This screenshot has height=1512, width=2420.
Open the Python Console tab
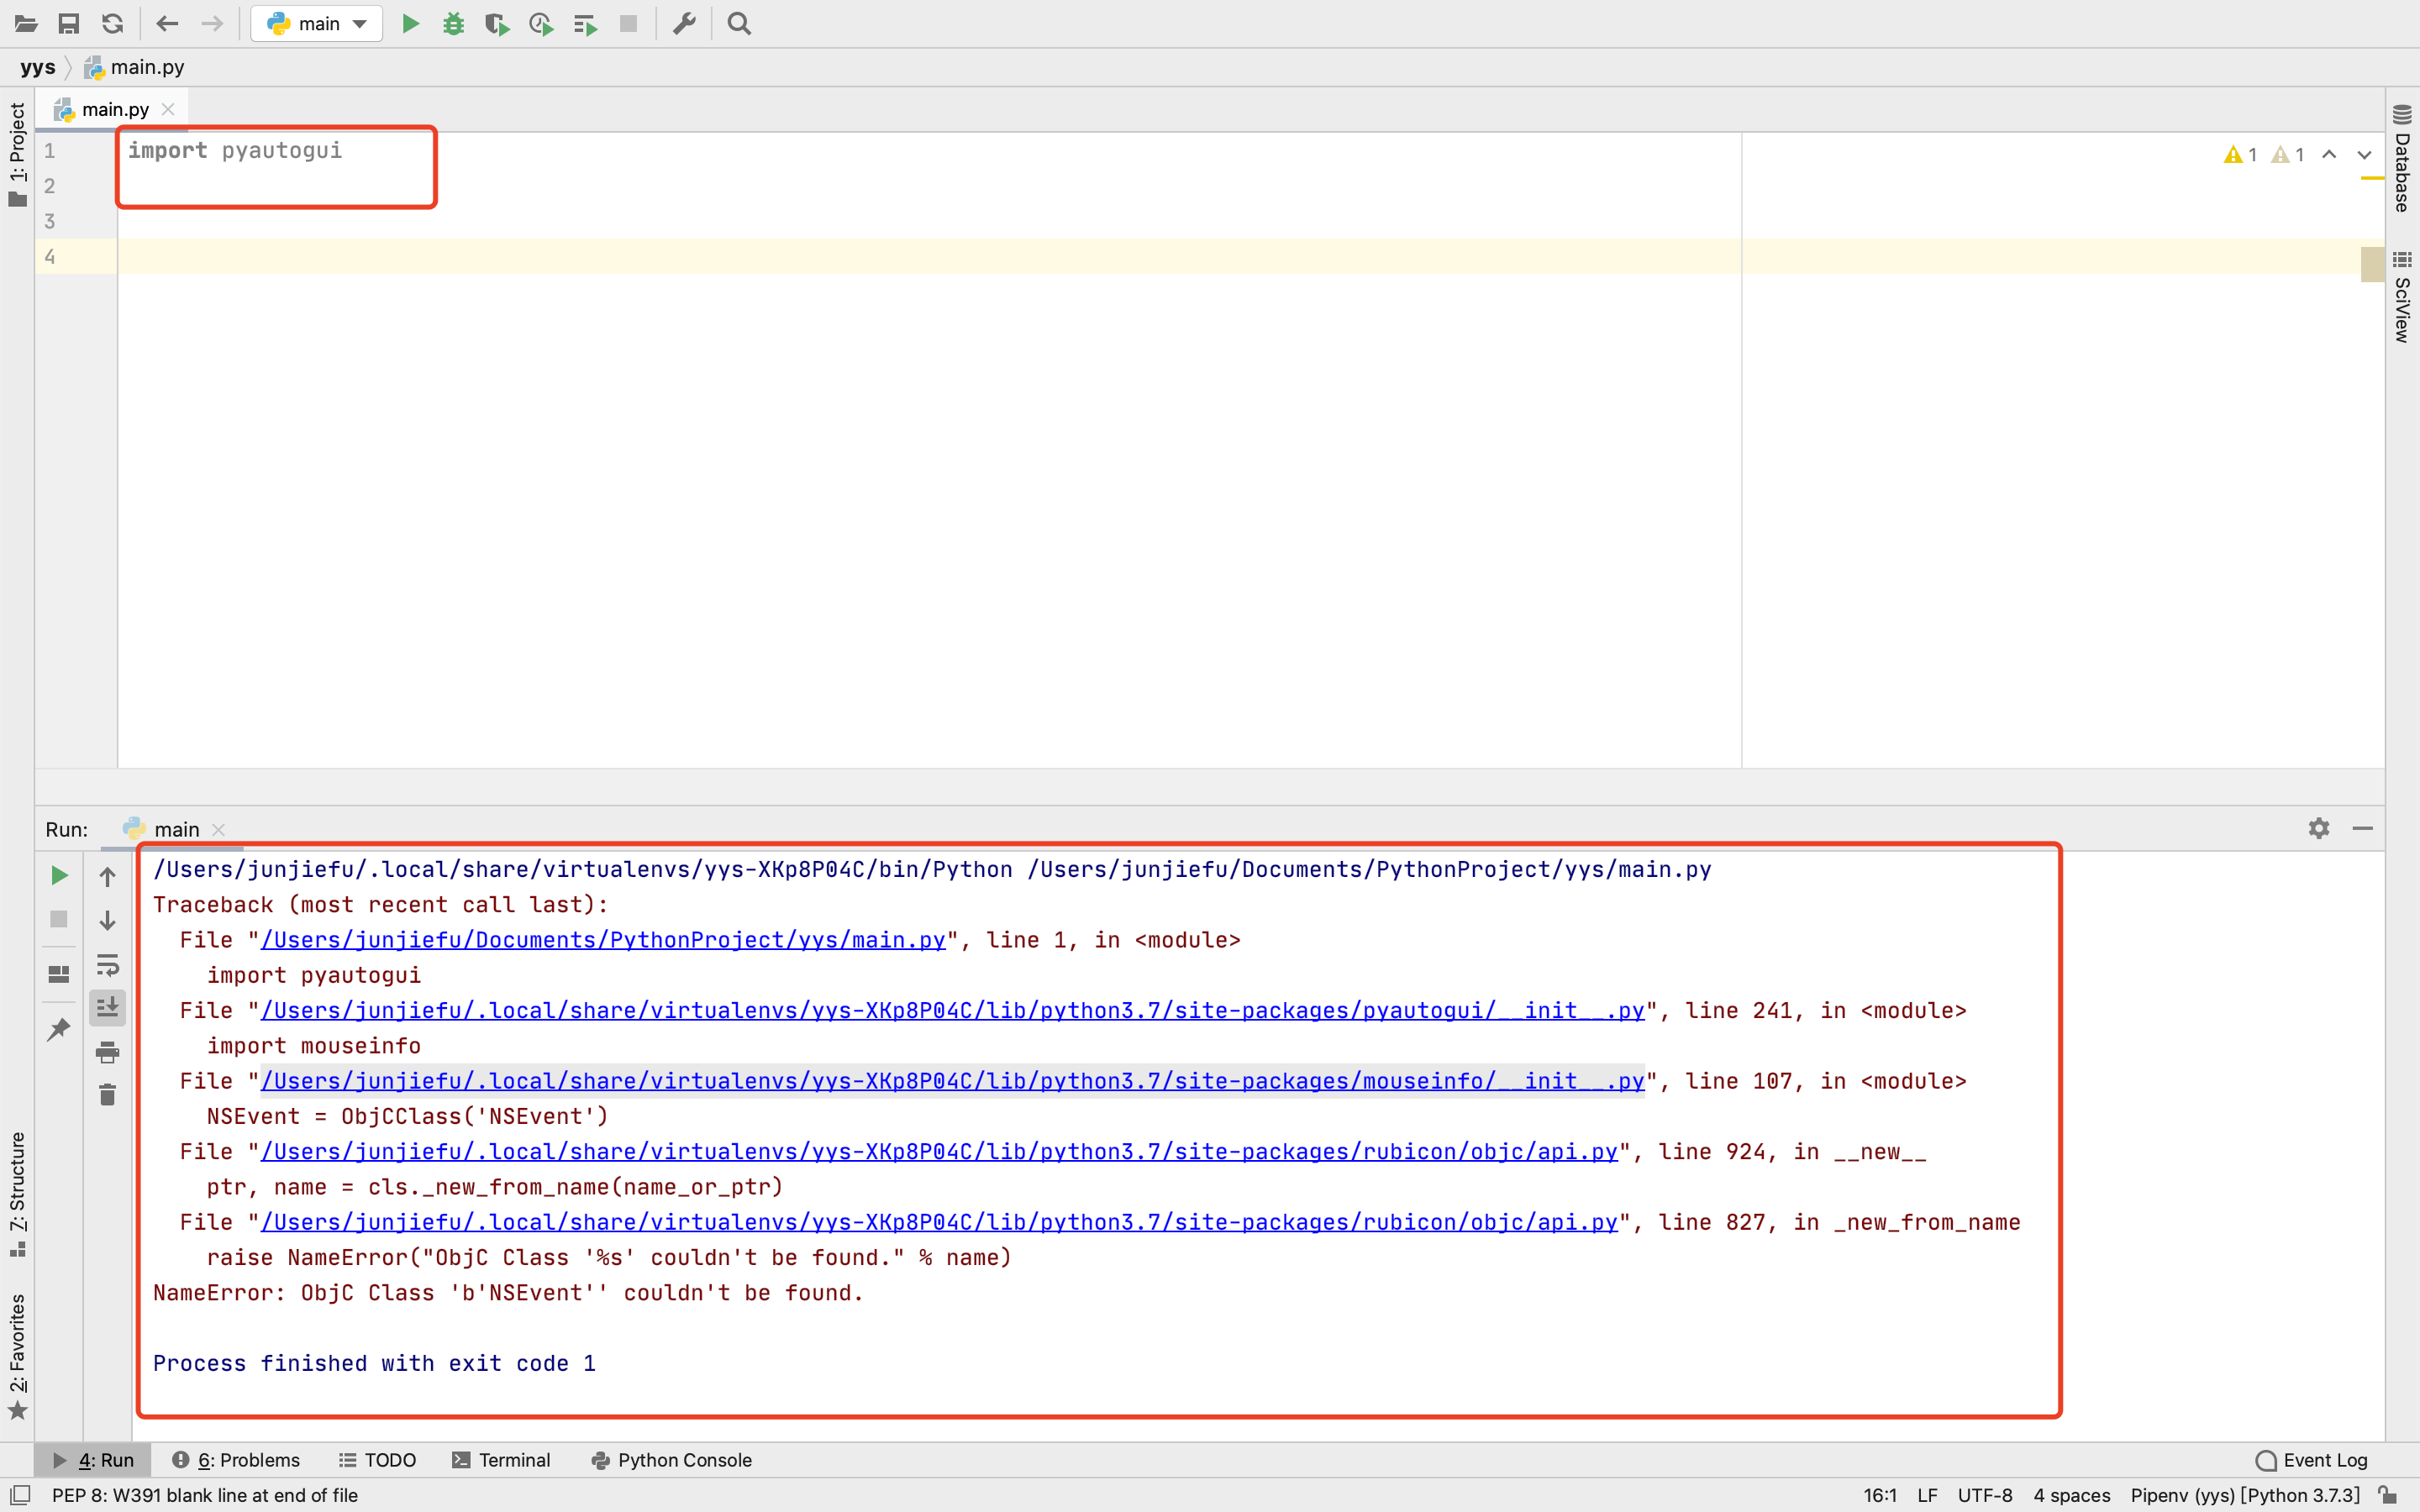coord(684,1460)
